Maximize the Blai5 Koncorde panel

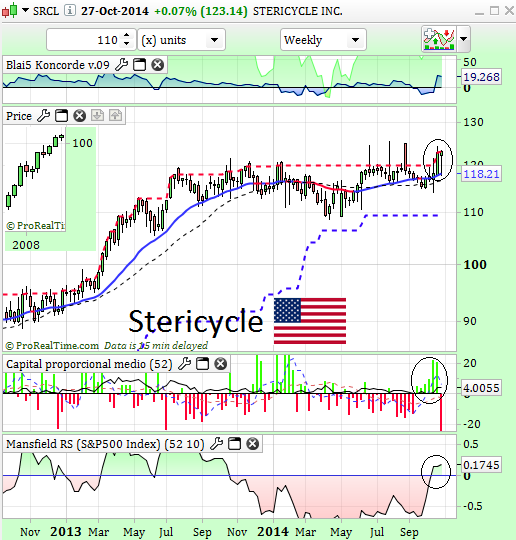140,64
